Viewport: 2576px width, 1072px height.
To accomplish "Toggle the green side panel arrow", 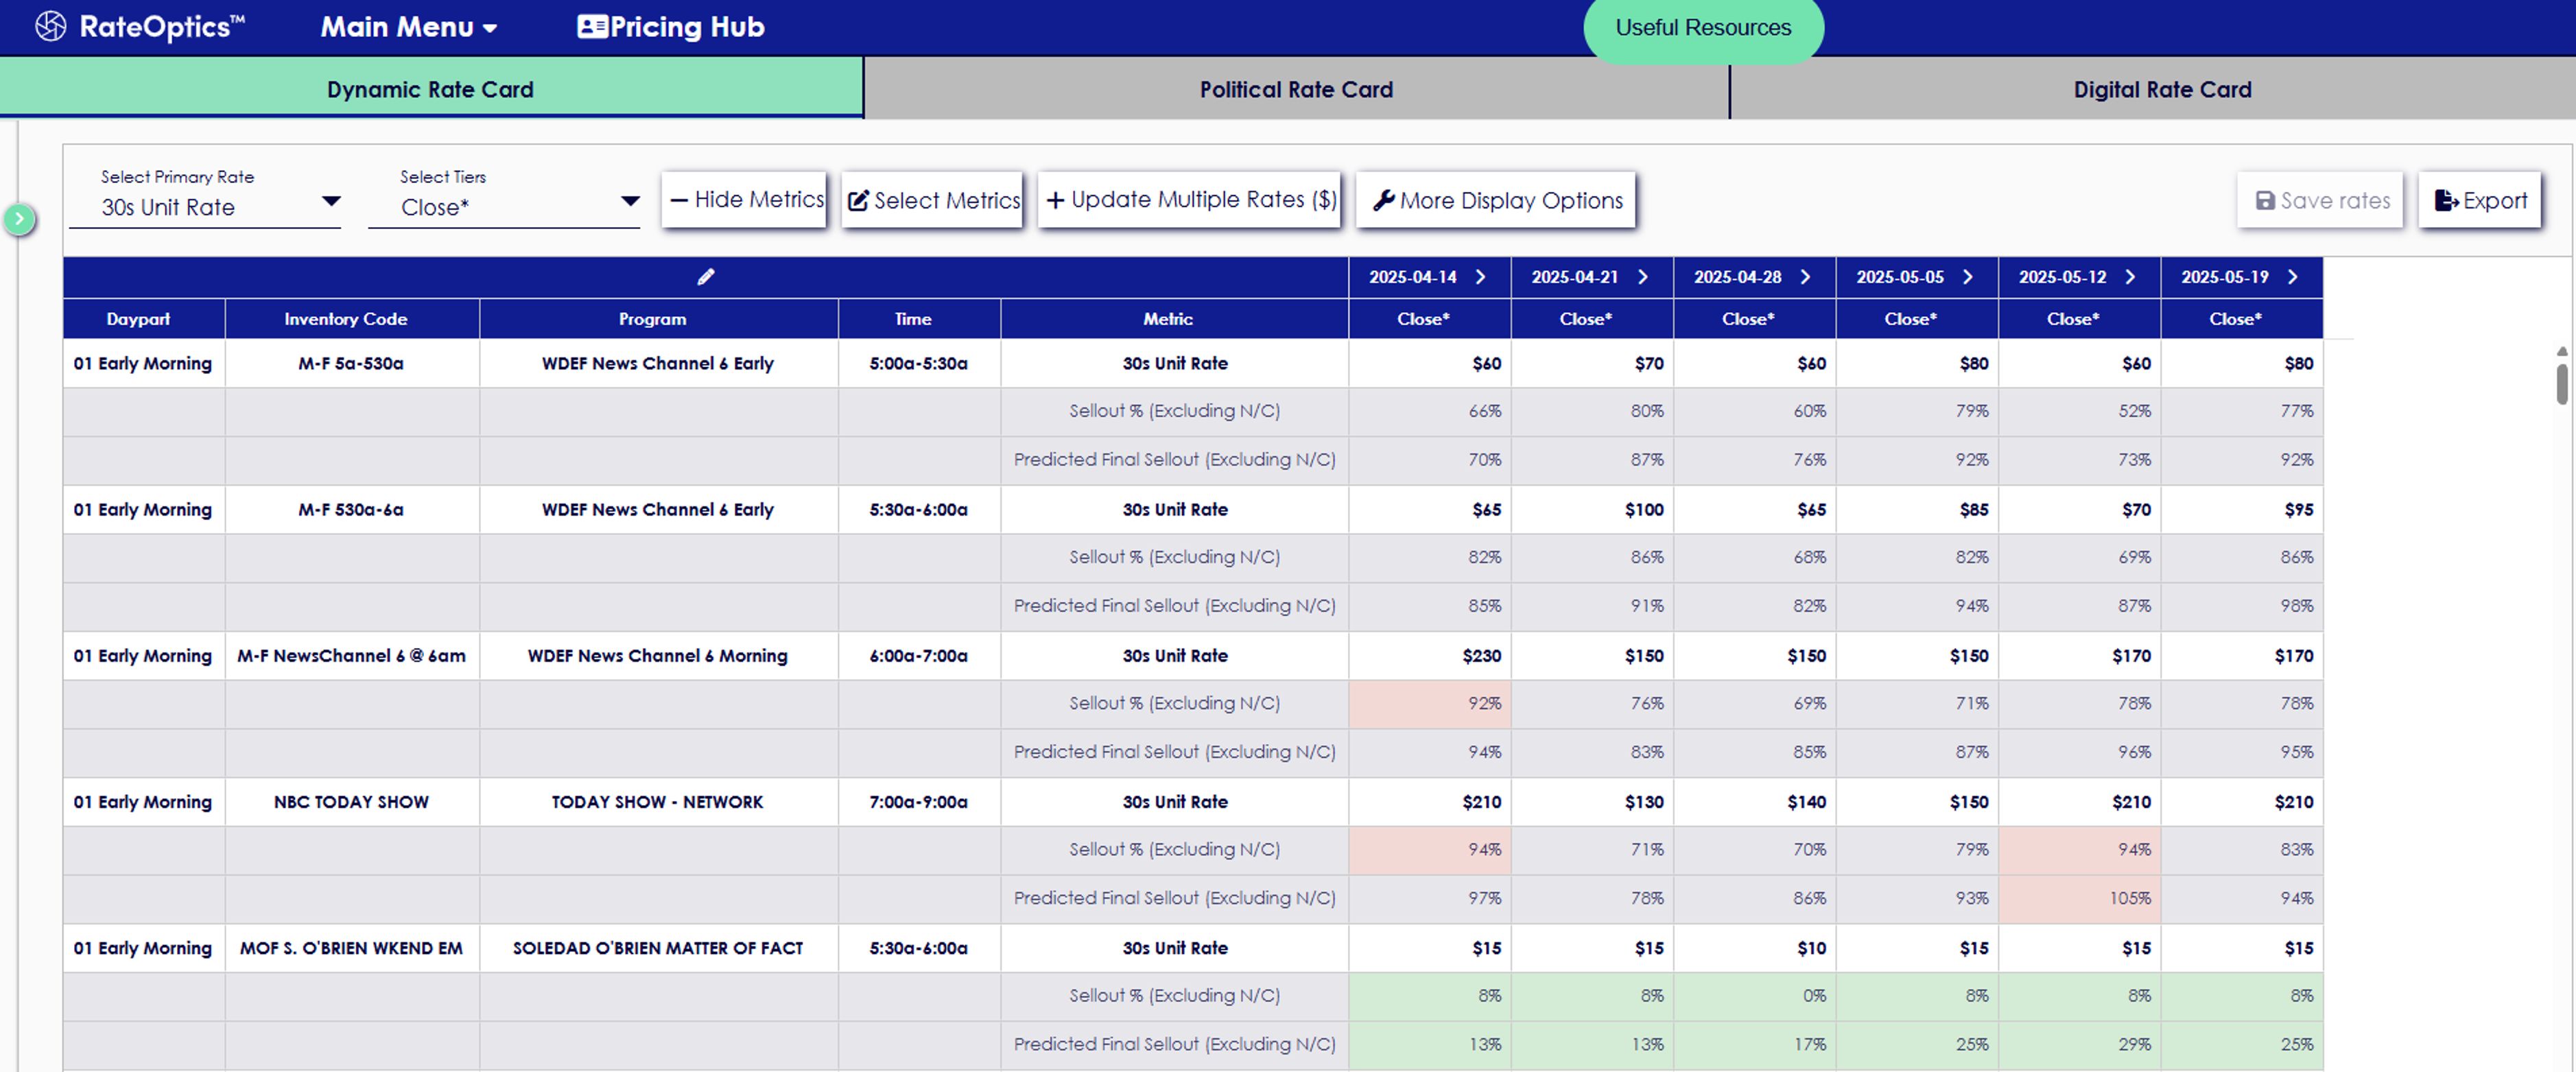I will click(x=20, y=218).
